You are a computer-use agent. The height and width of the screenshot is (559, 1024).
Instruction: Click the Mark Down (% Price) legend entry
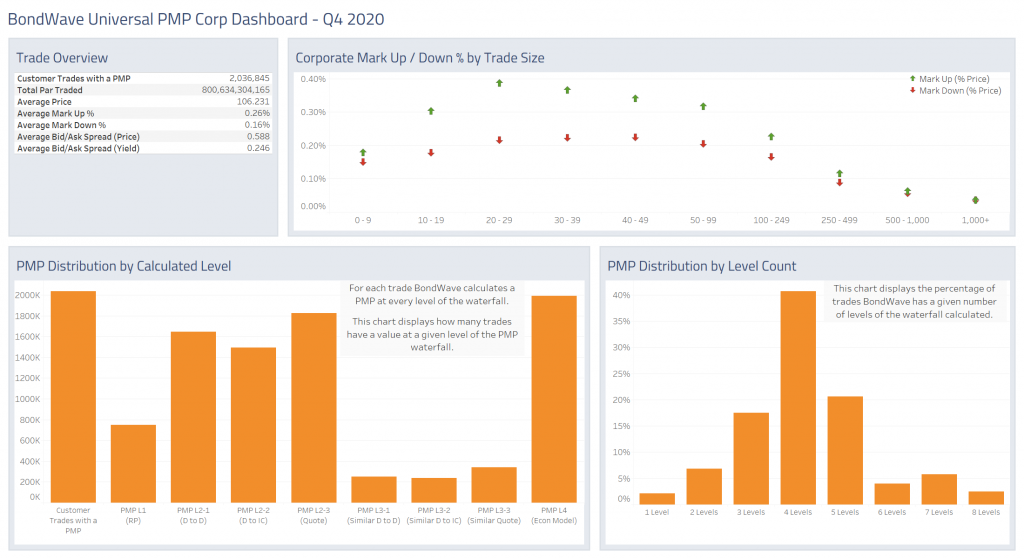tap(955, 91)
